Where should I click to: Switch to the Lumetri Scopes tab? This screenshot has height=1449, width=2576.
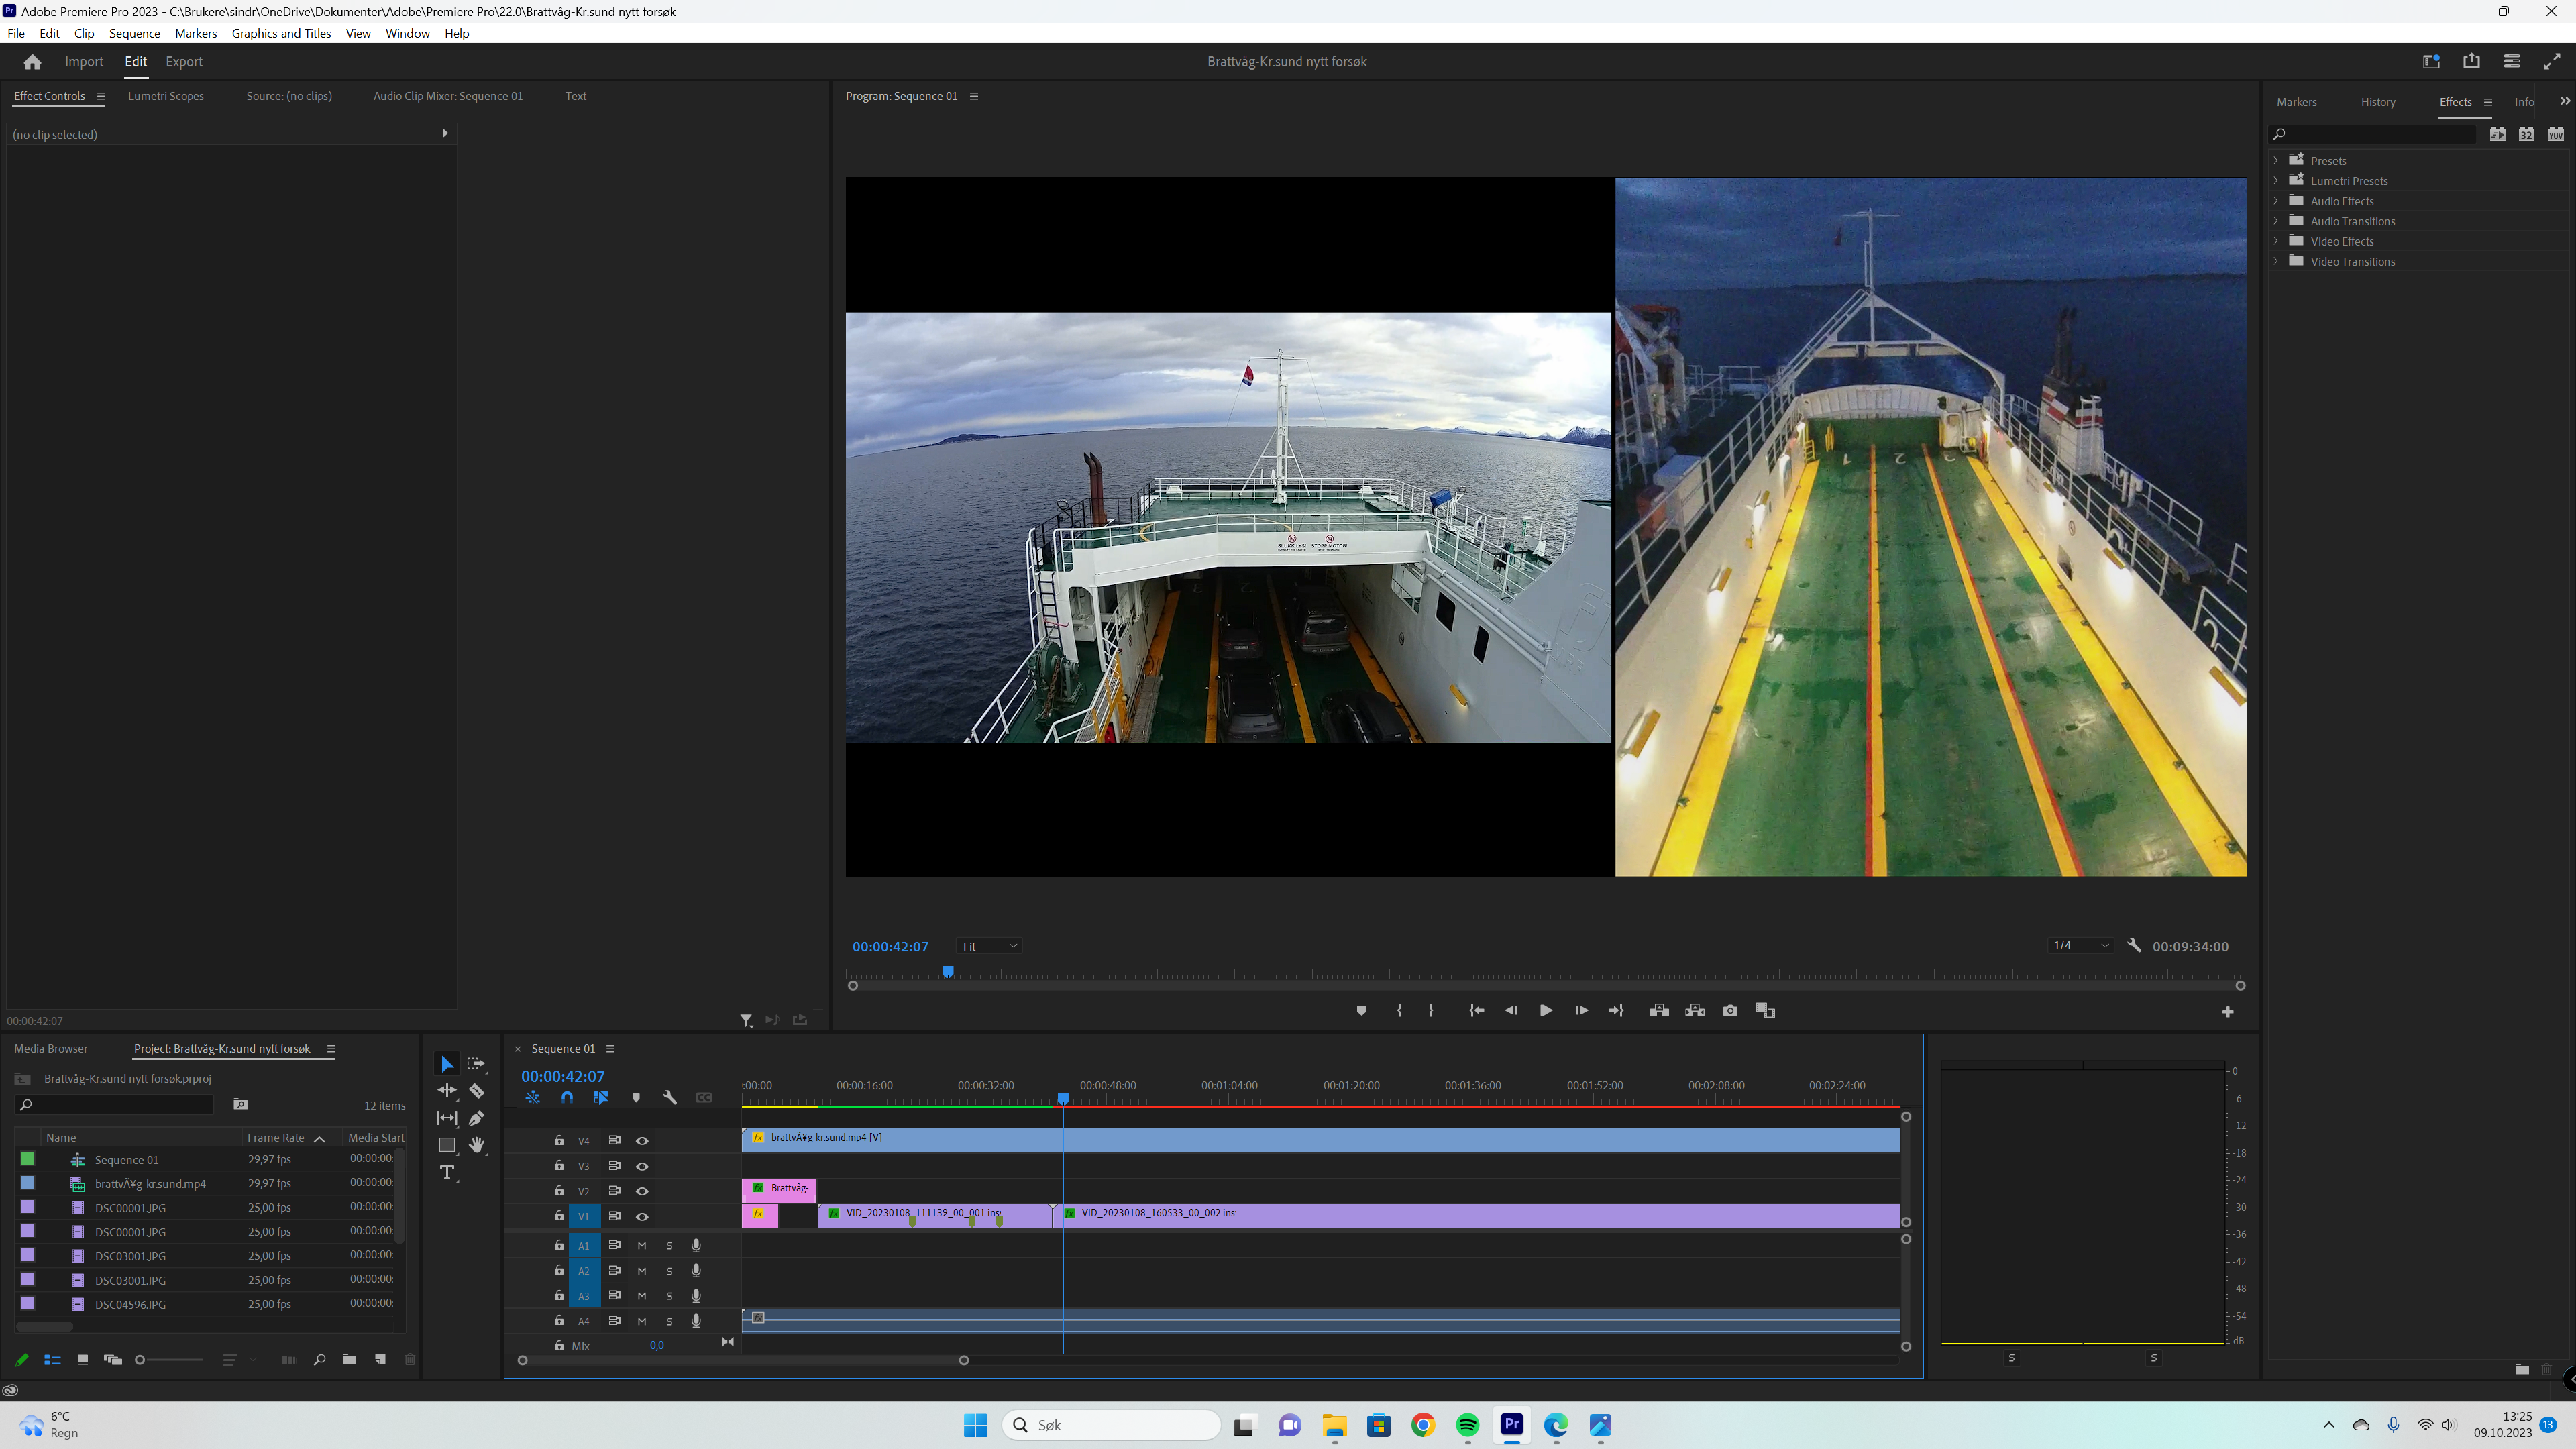[166, 96]
